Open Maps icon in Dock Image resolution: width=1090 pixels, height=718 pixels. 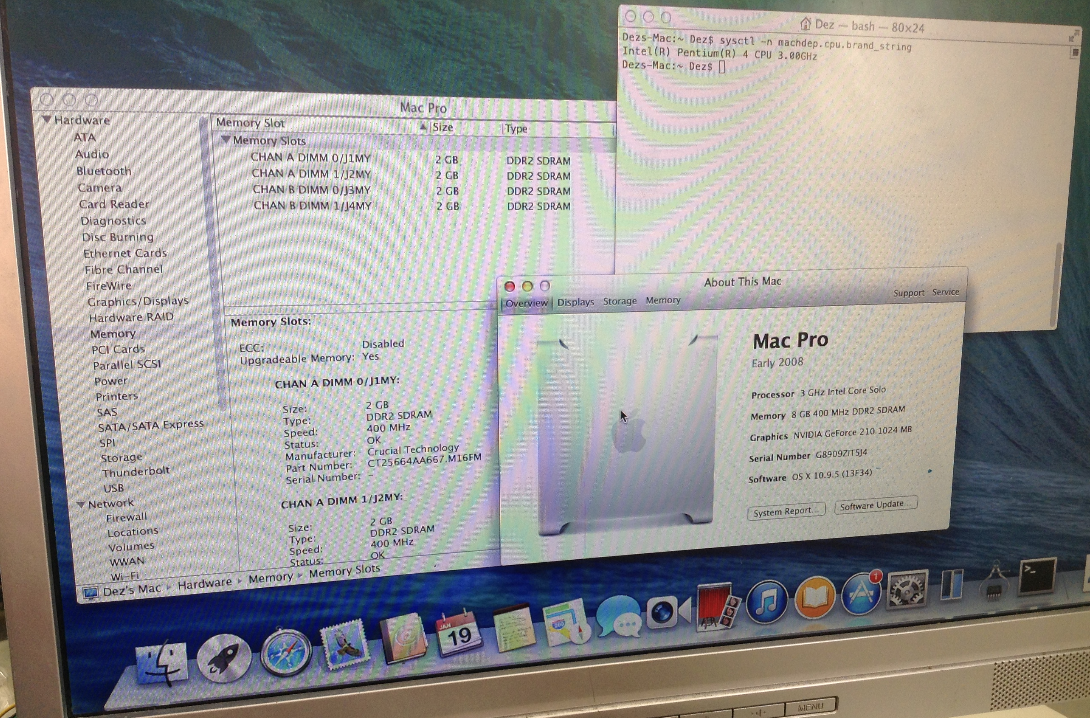click(567, 622)
